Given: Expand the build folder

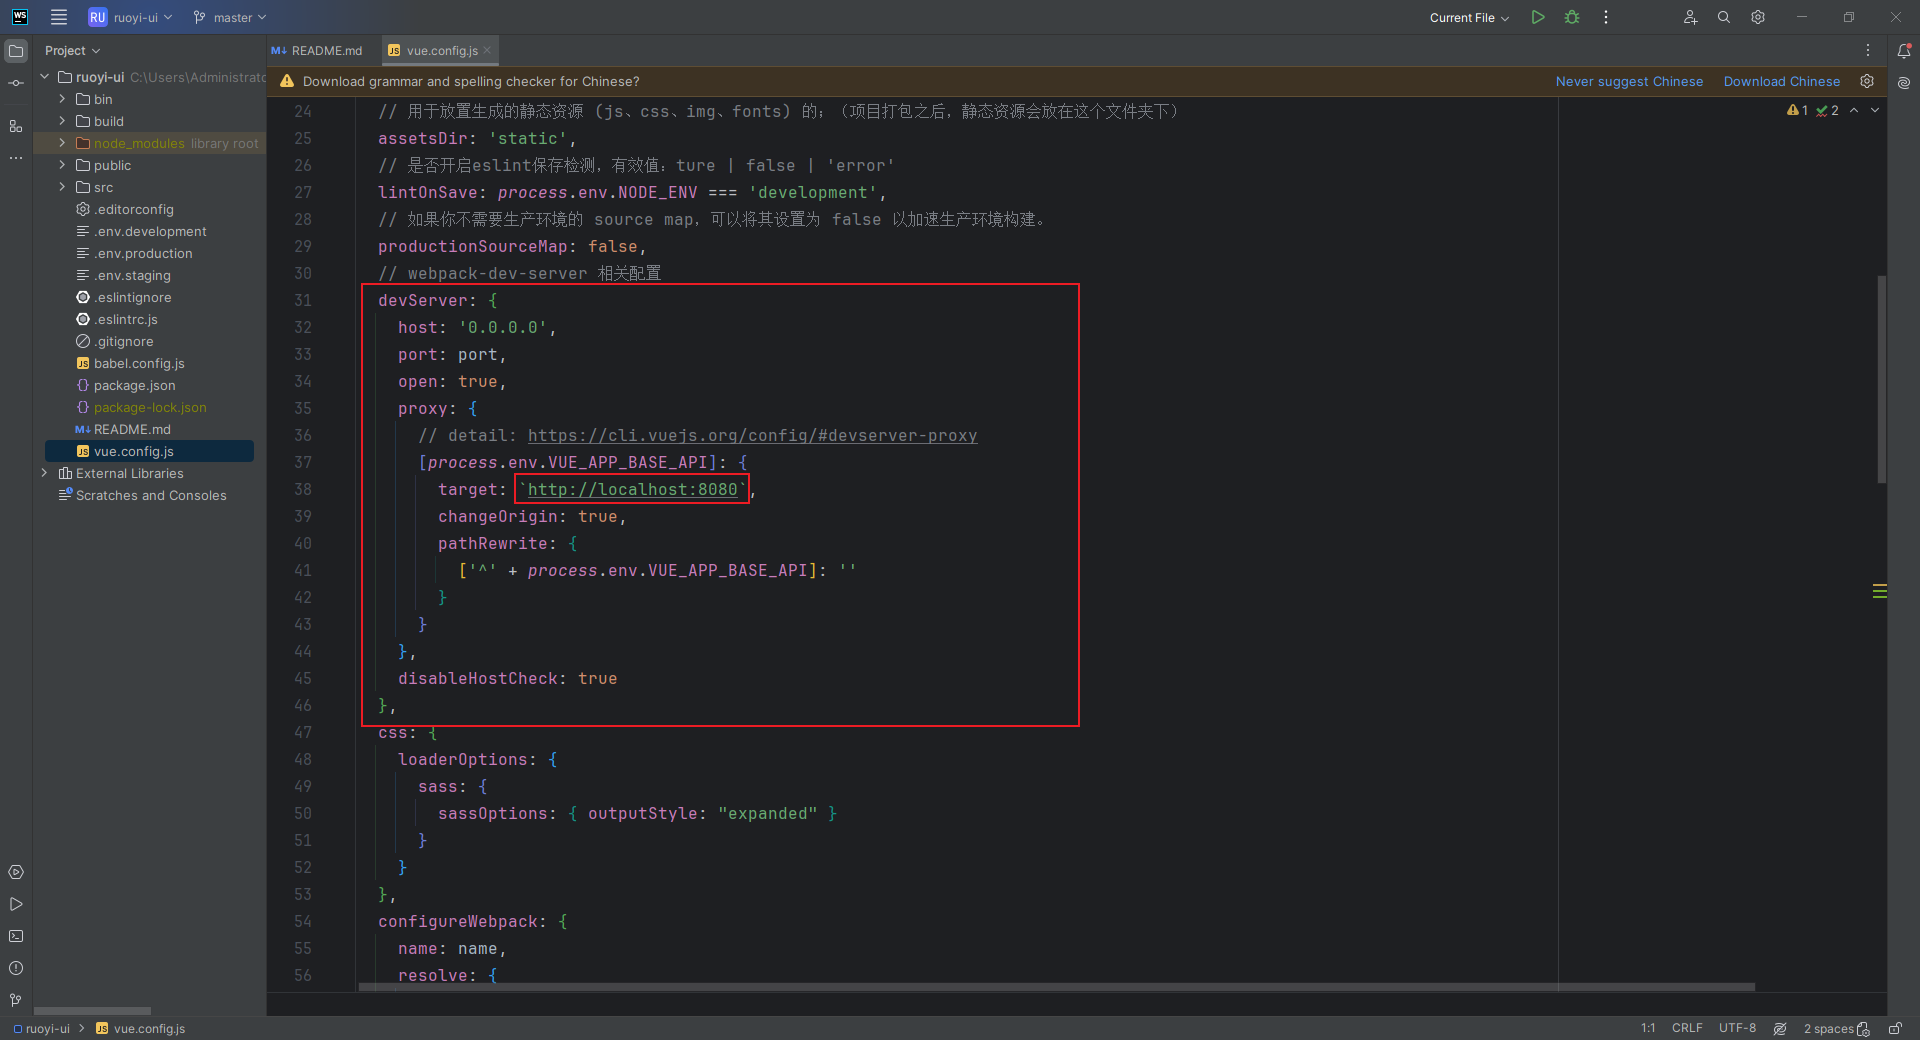Looking at the screenshot, I should [62, 121].
